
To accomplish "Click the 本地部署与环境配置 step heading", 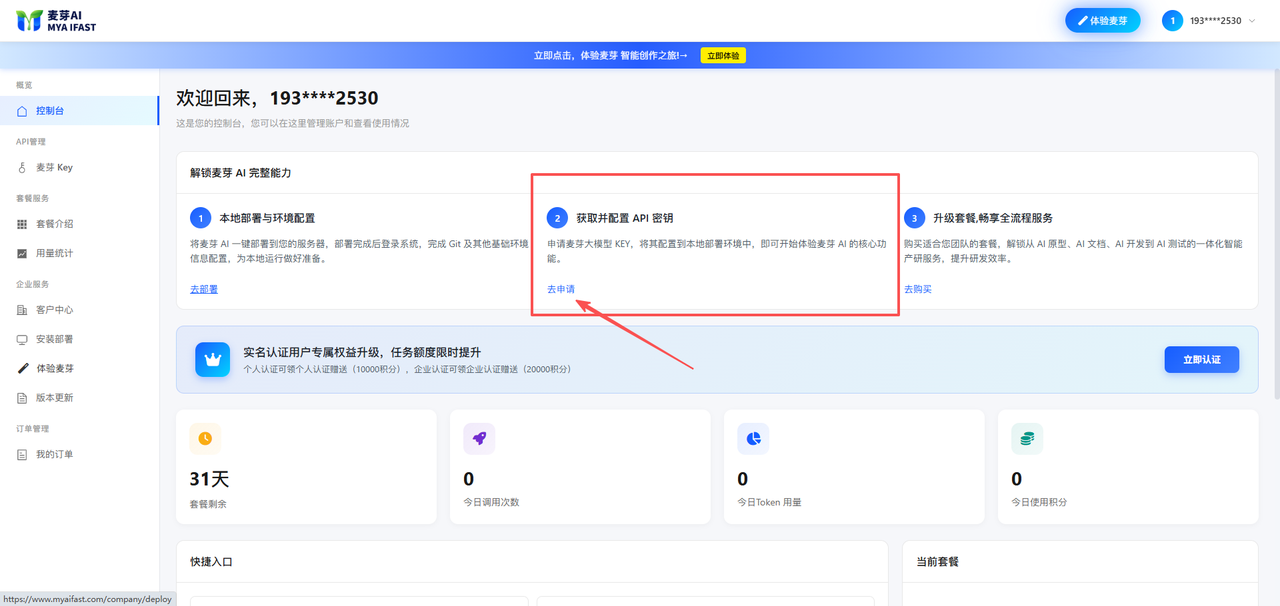I will click(267, 218).
